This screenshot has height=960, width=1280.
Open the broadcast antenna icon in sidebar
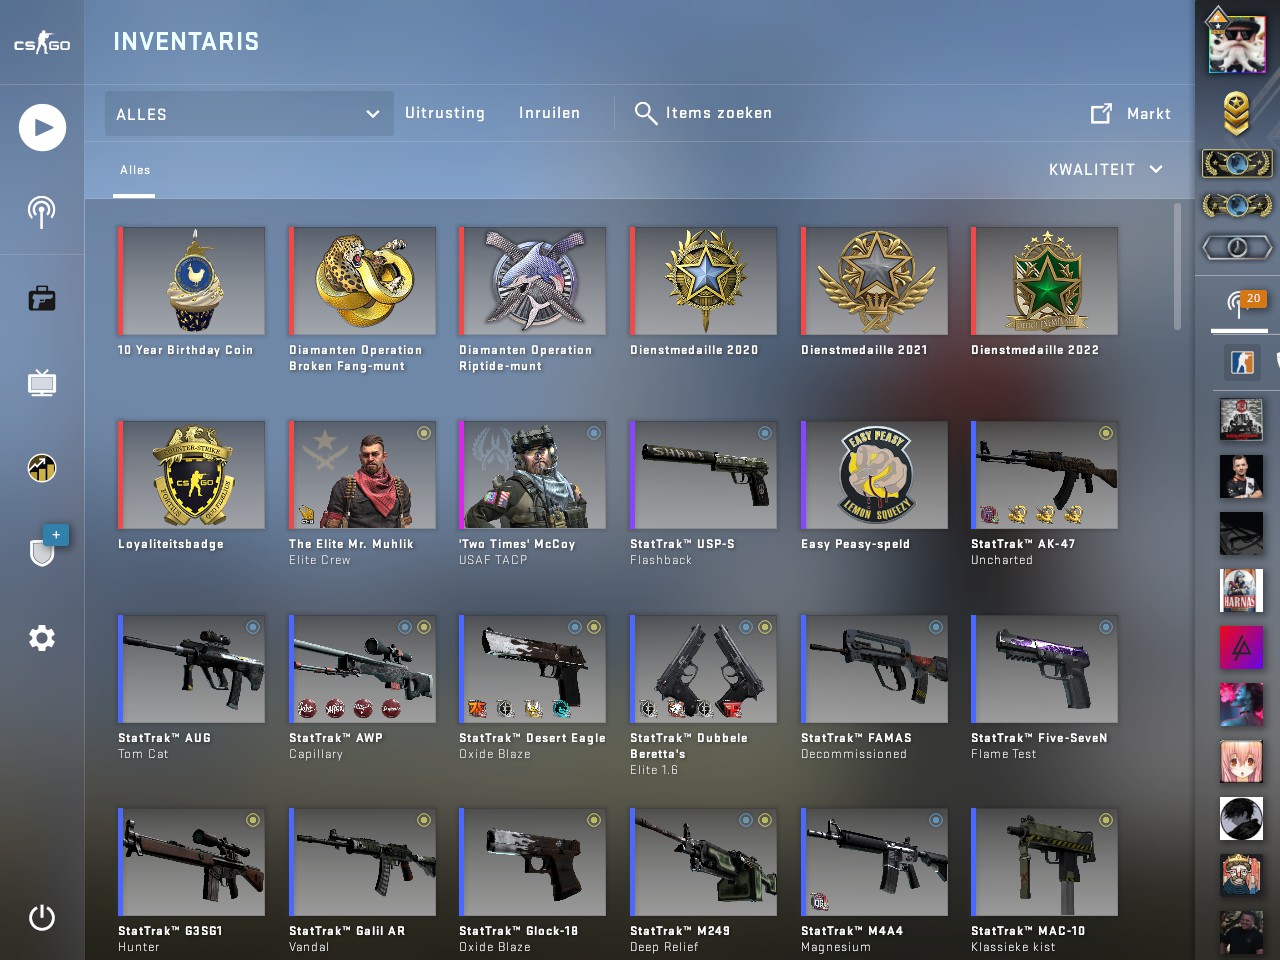pyautogui.click(x=41, y=211)
